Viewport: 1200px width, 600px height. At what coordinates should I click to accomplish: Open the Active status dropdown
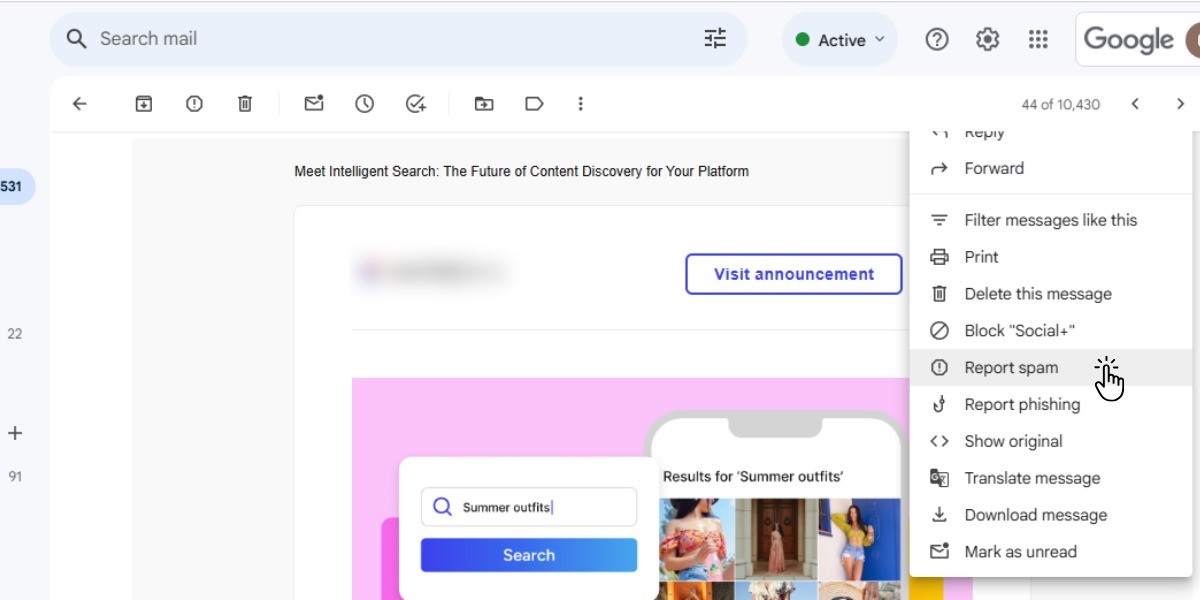(x=840, y=40)
